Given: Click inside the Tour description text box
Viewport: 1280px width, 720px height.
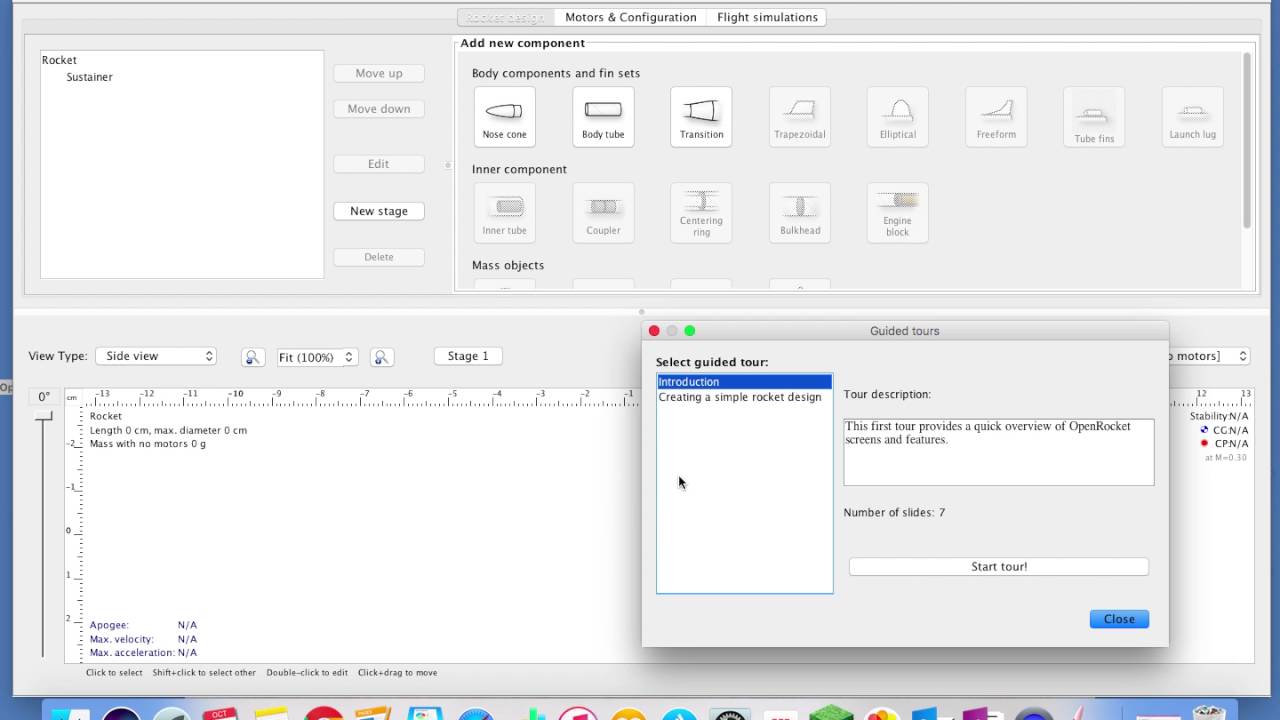Looking at the screenshot, I should [999, 452].
